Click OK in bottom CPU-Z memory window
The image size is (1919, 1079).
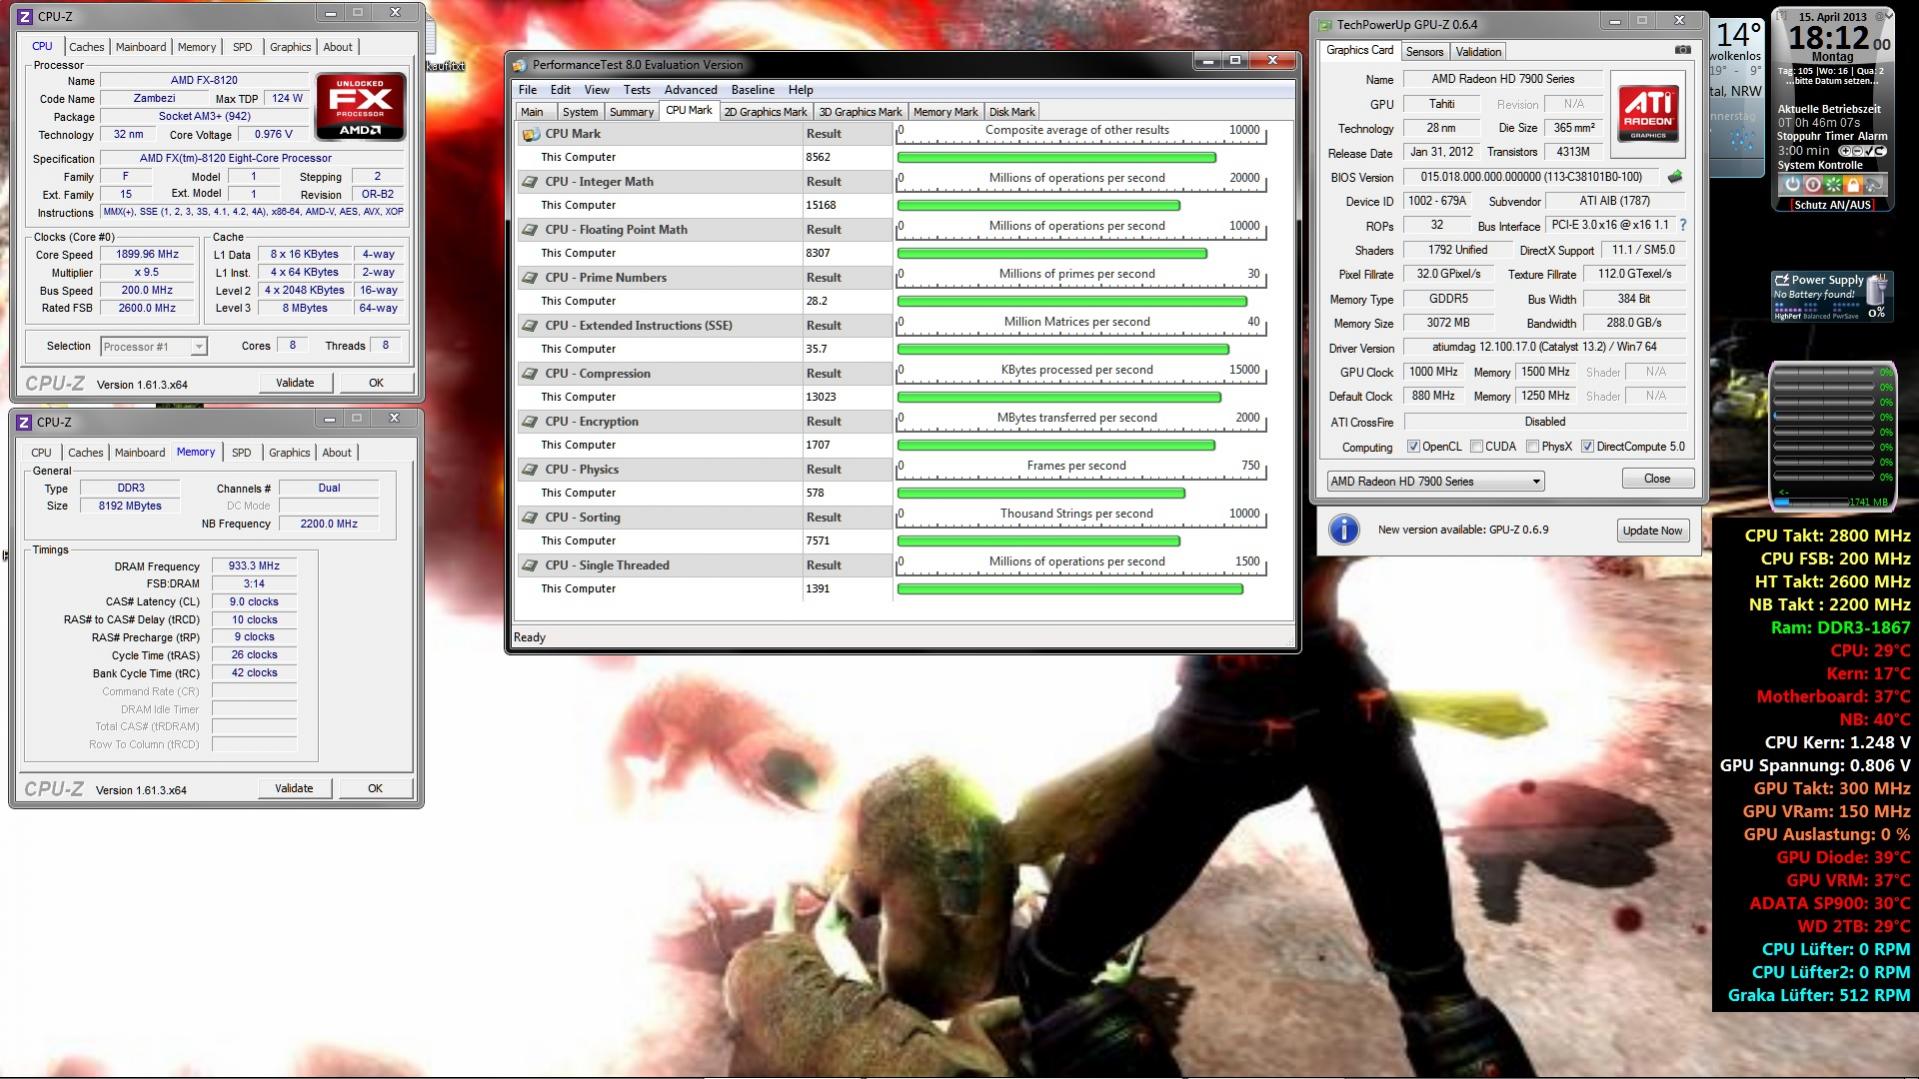click(375, 788)
